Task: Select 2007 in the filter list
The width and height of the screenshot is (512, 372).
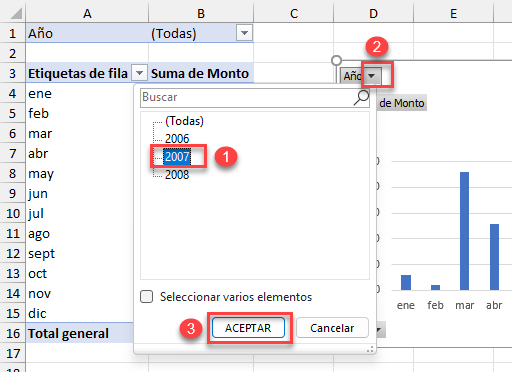Action: click(177, 156)
